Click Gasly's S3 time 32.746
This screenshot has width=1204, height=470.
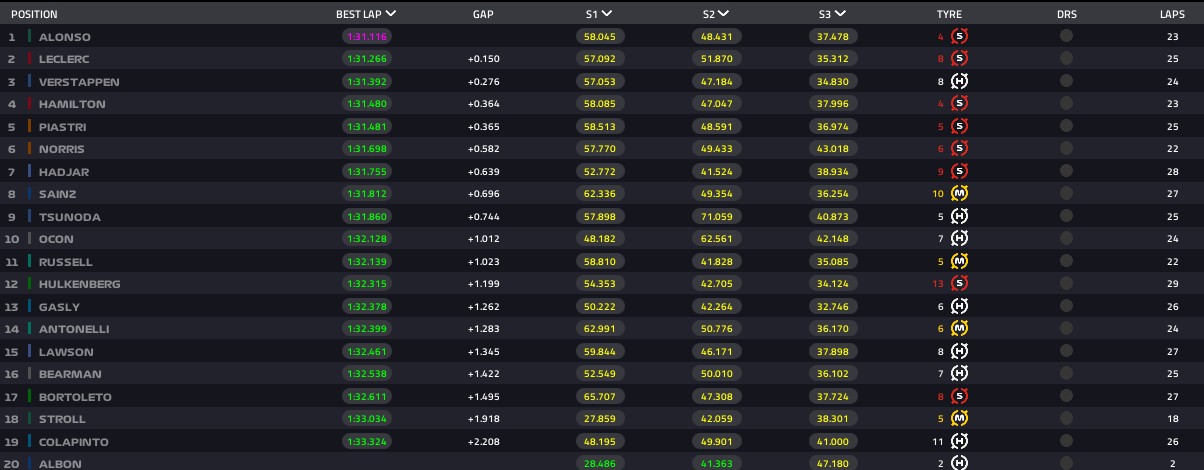tap(832, 307)
